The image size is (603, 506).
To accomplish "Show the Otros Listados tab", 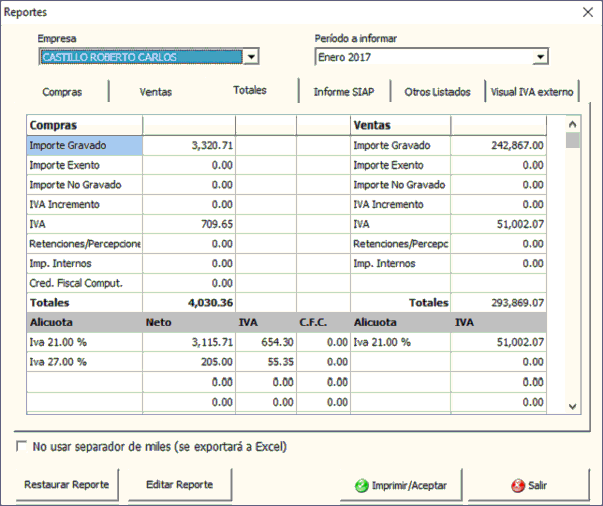I will click(437, 92).
